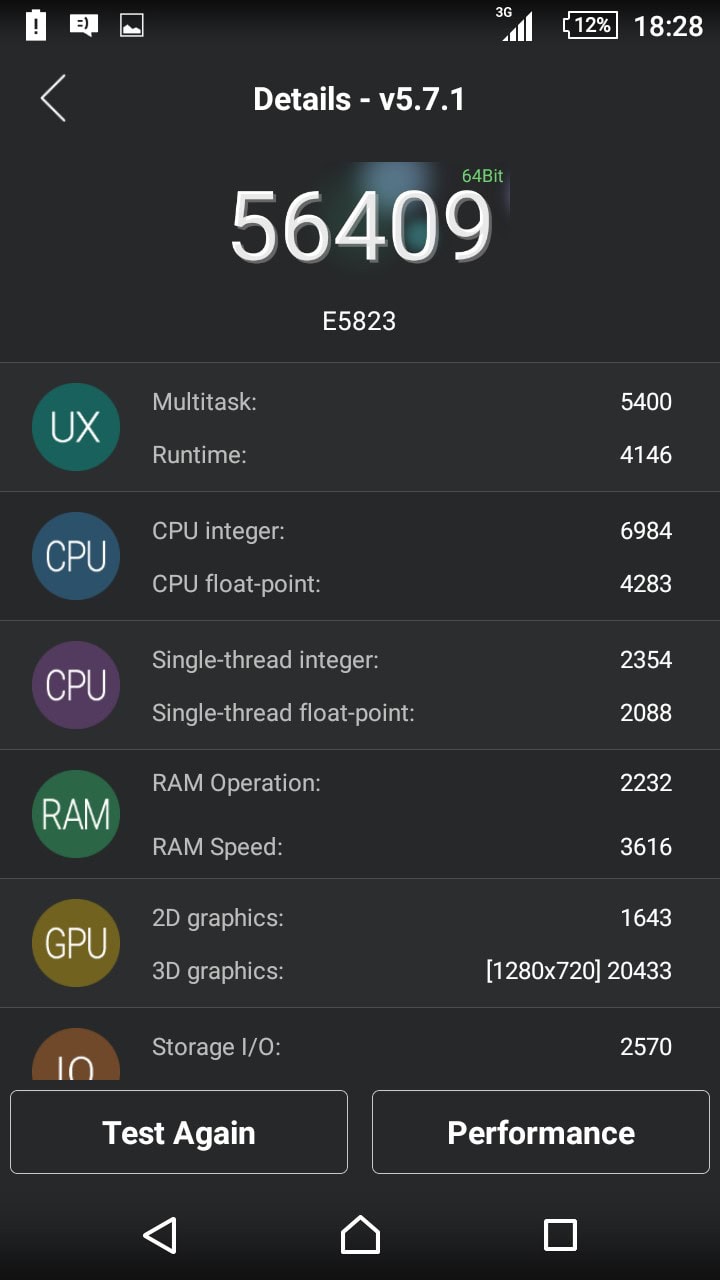This screenshot has height=1280, width=720.
Task: Select the yellow GPU category icon
Action: point(76,943)
